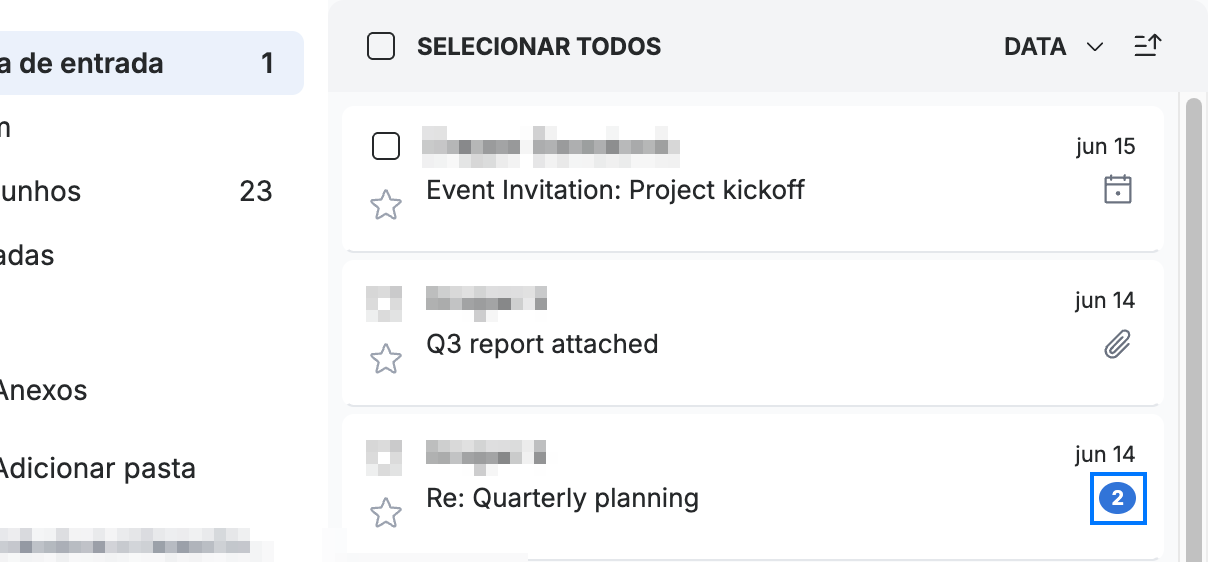The image size is (1208, 562).
Task: Star the Q3 report attached email
Action: (x=386, y=358)
